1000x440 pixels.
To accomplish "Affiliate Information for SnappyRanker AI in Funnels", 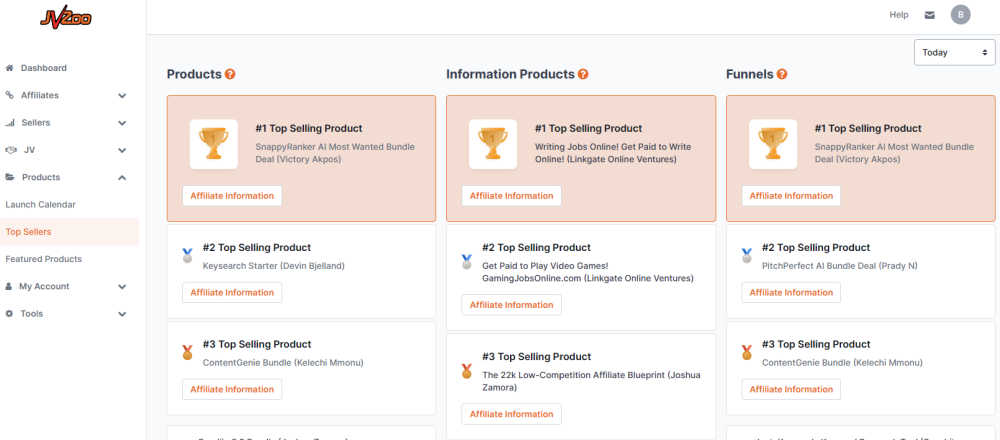I will tap(791, 196).
